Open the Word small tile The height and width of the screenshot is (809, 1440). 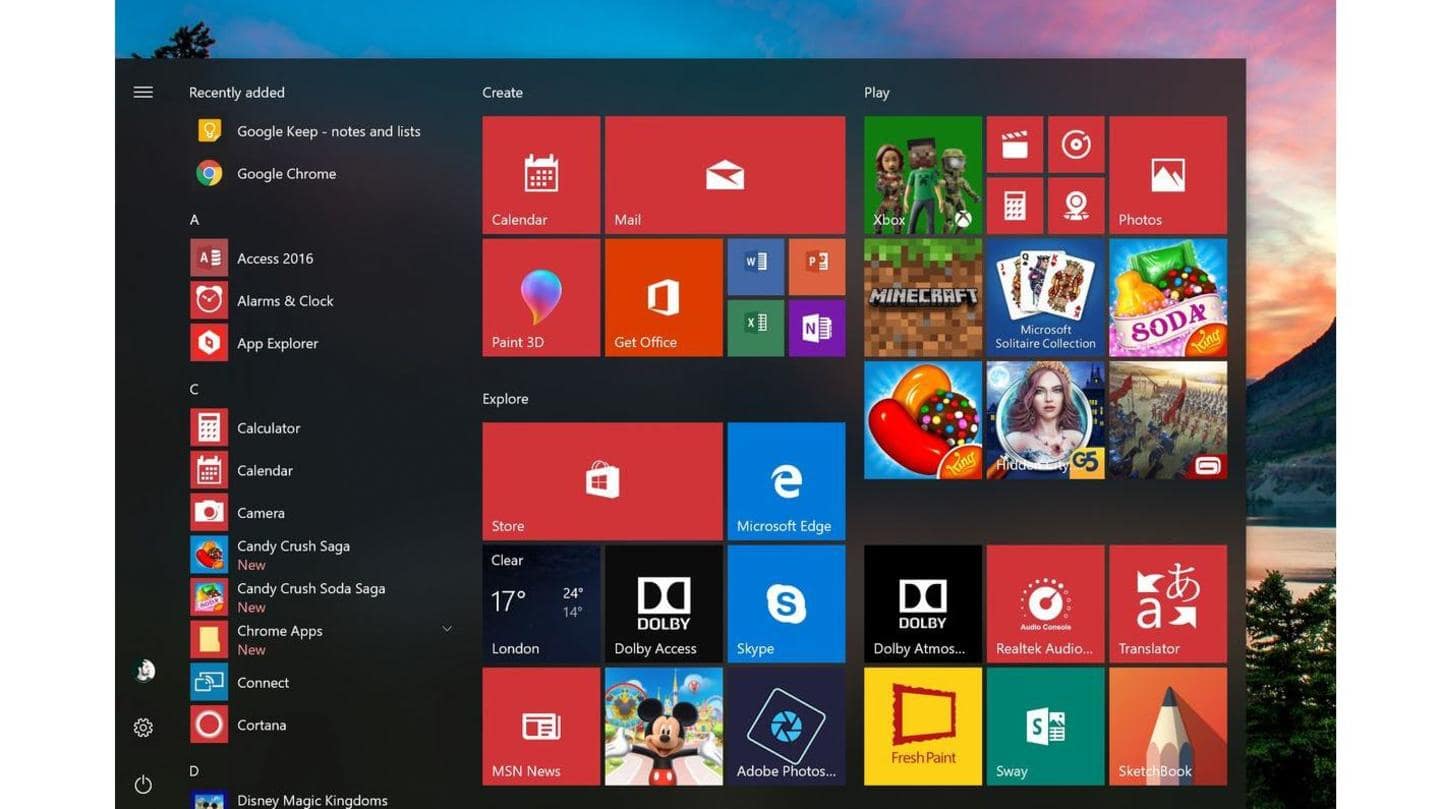[756, 267]
